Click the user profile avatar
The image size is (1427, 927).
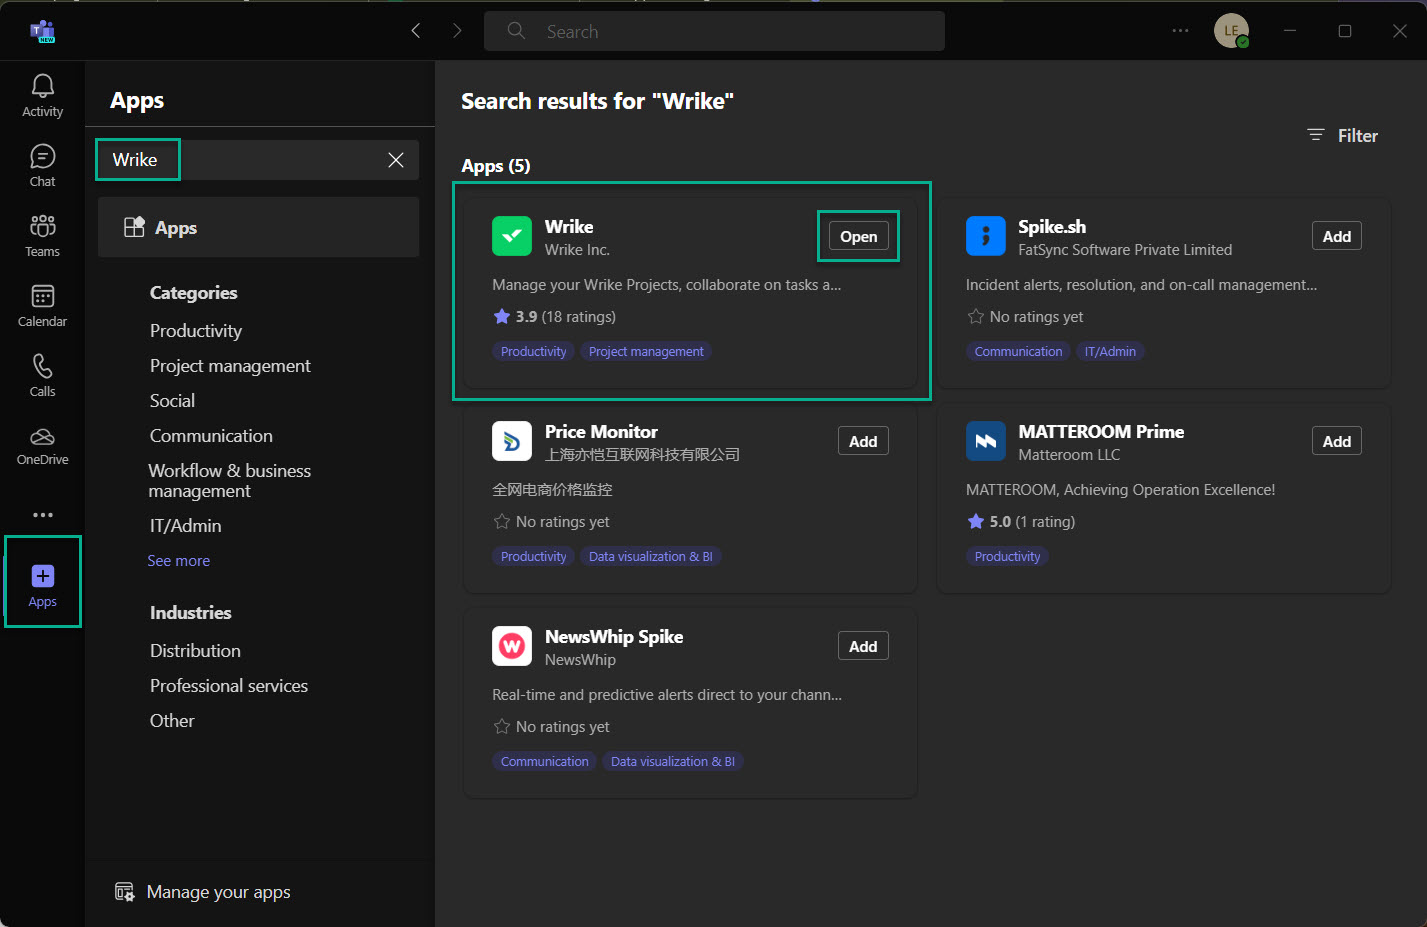pos(1230,31)
